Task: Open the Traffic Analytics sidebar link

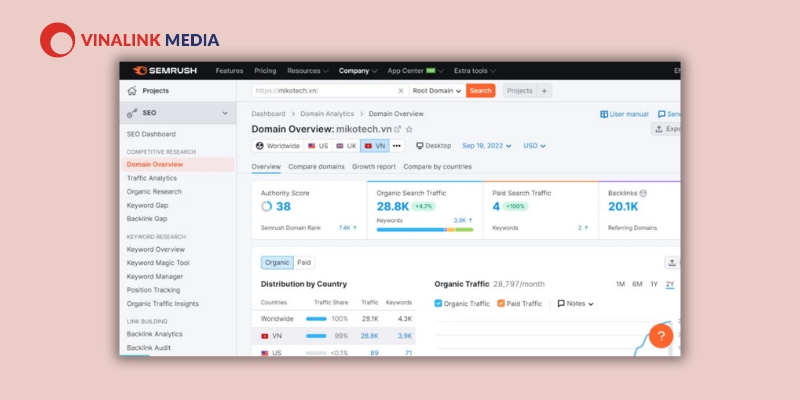Action: (152, 178)
